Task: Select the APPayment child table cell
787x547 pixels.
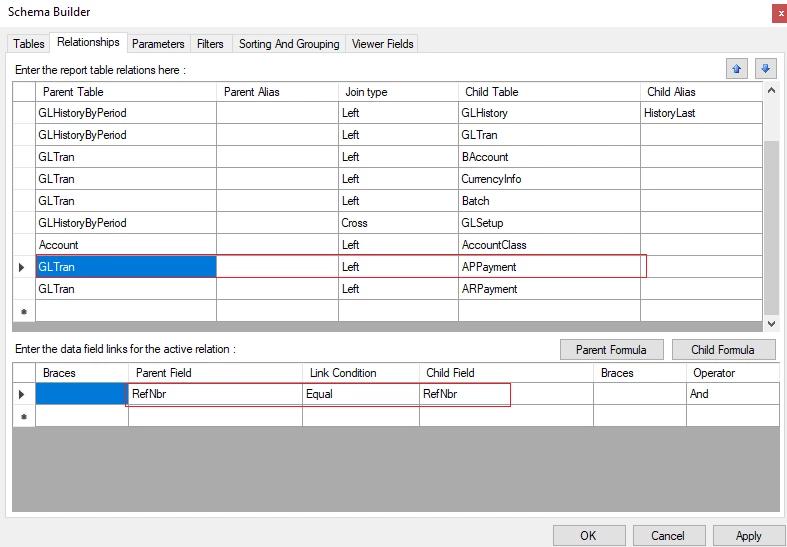Action: pyautogui.click(x=549, y=267)
